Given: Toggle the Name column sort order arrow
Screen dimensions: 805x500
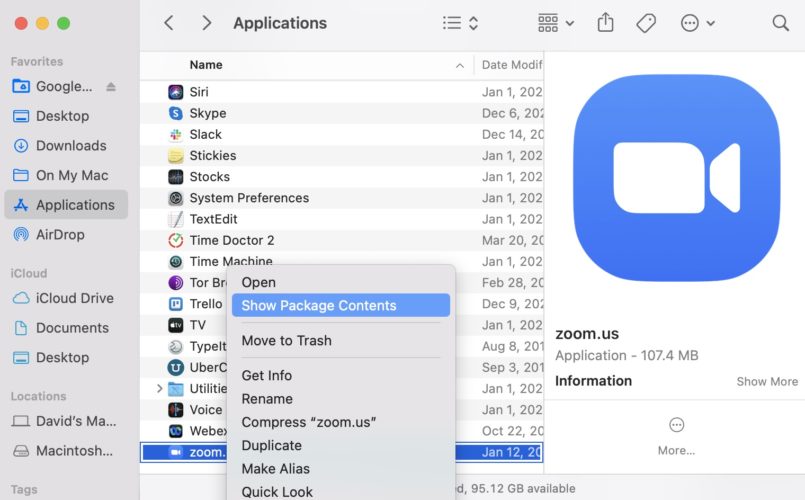Looking at the screenshot, I should point(459,65).
